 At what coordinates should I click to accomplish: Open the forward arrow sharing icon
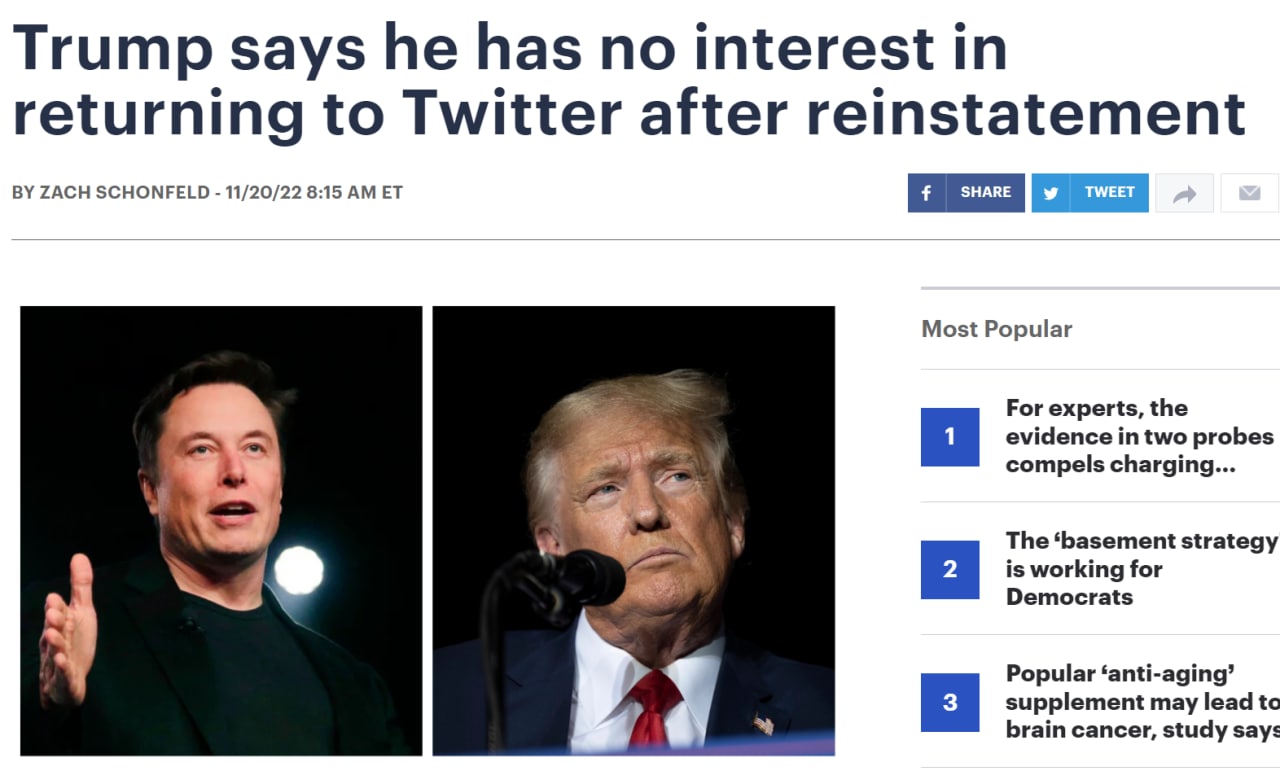click(1184, 192)
